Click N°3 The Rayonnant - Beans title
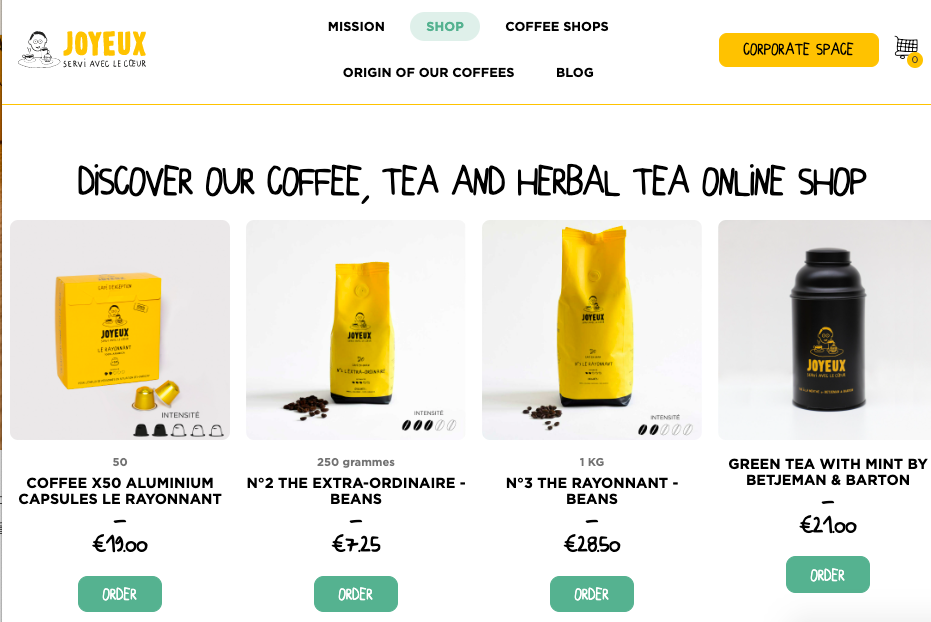 click(x=592, y=491)
